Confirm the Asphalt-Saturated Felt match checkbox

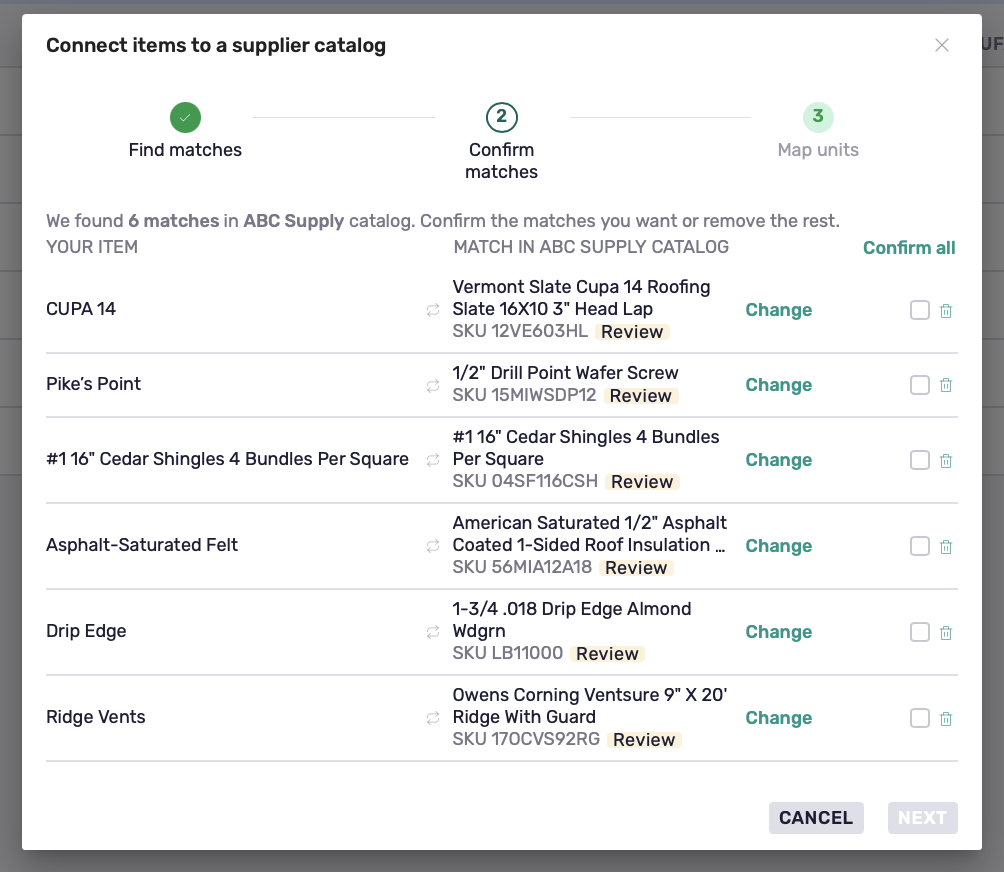point(919,546)
